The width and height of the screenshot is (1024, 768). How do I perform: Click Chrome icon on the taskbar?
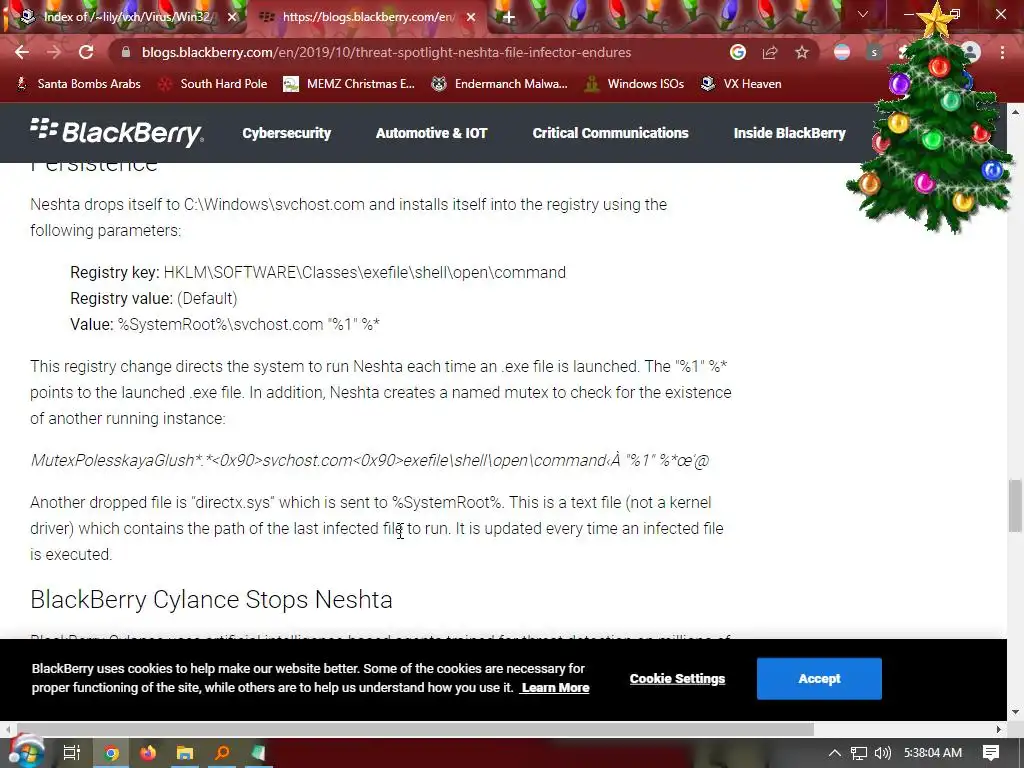(x=112, y=753)
